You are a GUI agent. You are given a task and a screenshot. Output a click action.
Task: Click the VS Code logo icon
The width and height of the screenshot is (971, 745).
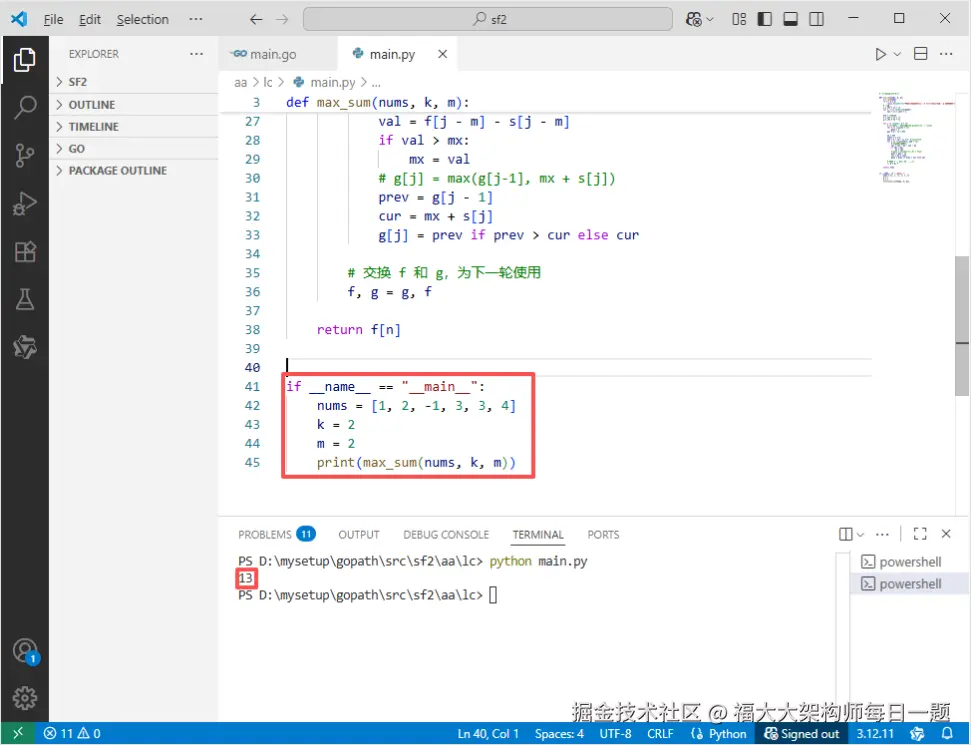(x=19, y=19)
